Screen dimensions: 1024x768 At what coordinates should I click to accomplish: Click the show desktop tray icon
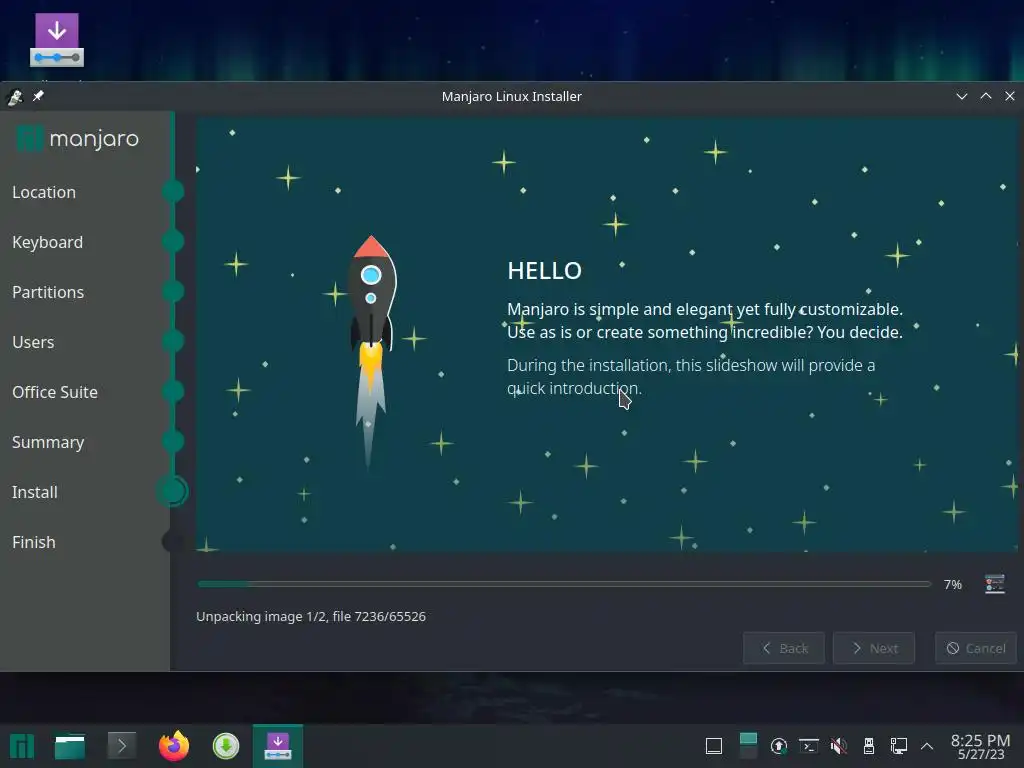click(x=714, y=746)
